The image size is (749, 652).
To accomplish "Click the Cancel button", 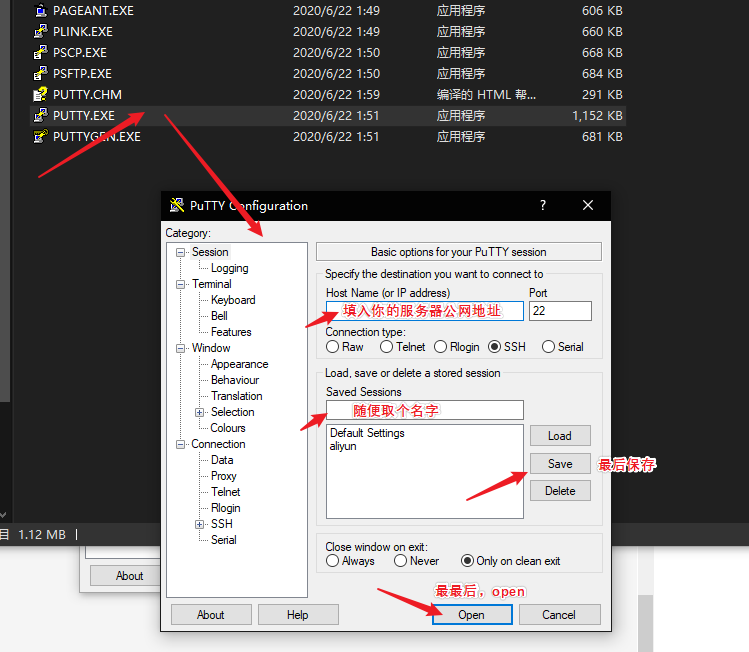I will (559, 615).
